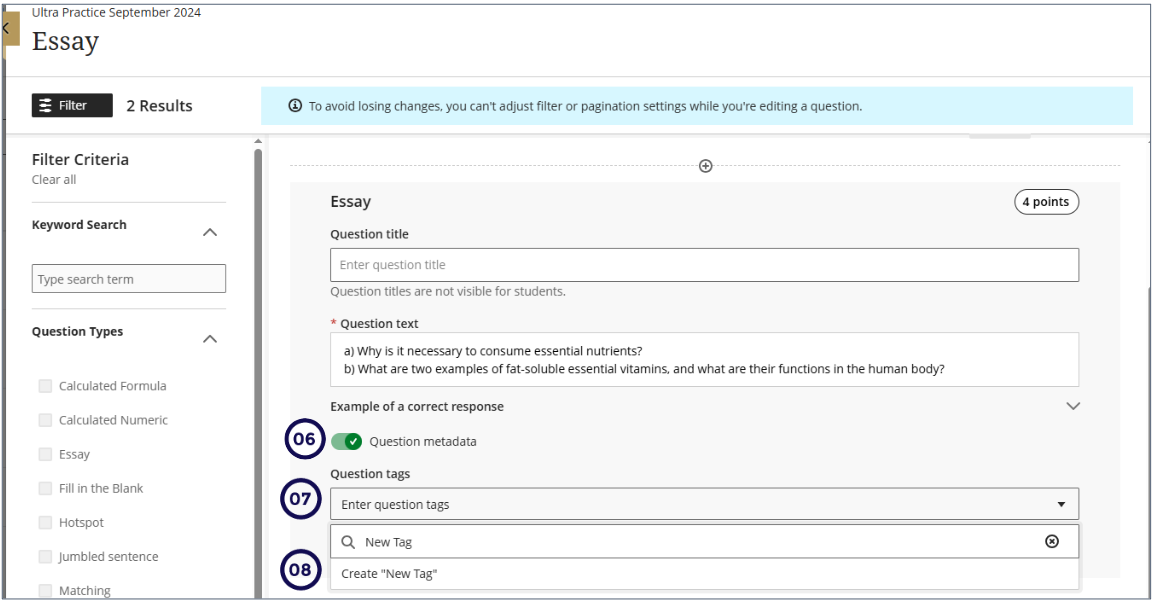Open the Filter button

click(72, 106)
